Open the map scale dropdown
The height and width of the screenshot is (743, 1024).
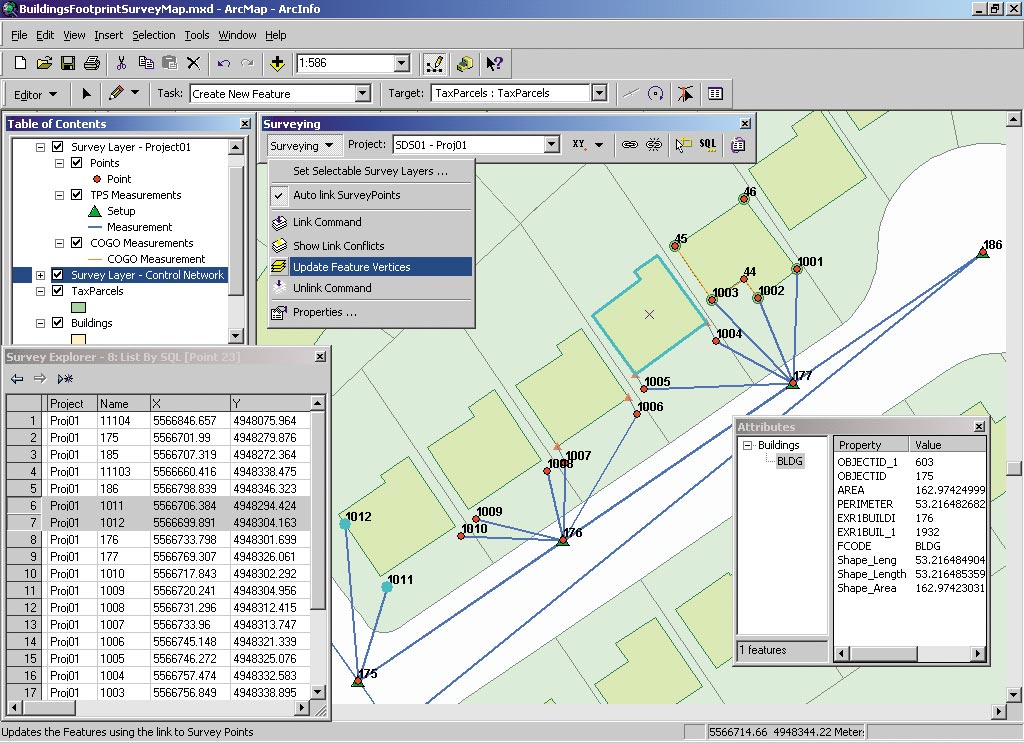[401, 63]
